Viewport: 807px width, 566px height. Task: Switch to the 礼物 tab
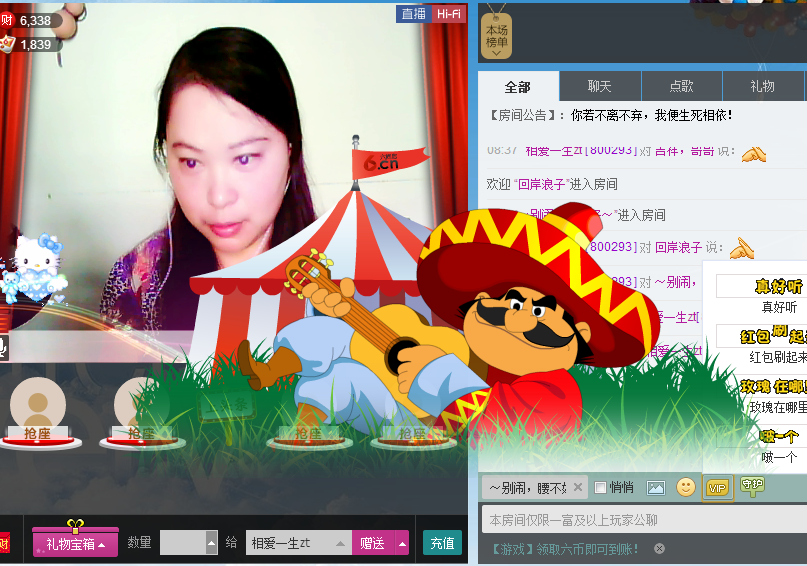[763, 86]
